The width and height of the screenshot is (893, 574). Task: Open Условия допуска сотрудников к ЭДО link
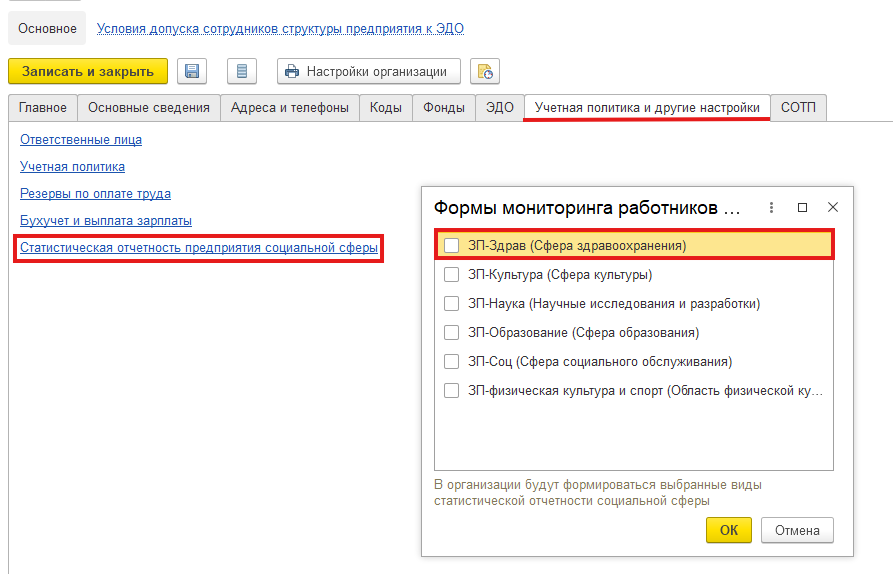pos(280,28)
